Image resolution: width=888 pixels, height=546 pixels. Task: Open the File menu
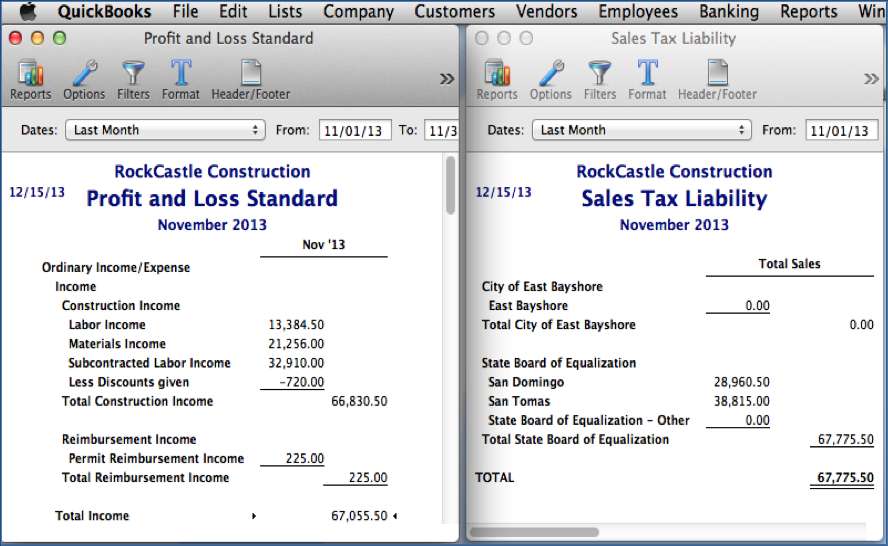(x=185, y=11)
